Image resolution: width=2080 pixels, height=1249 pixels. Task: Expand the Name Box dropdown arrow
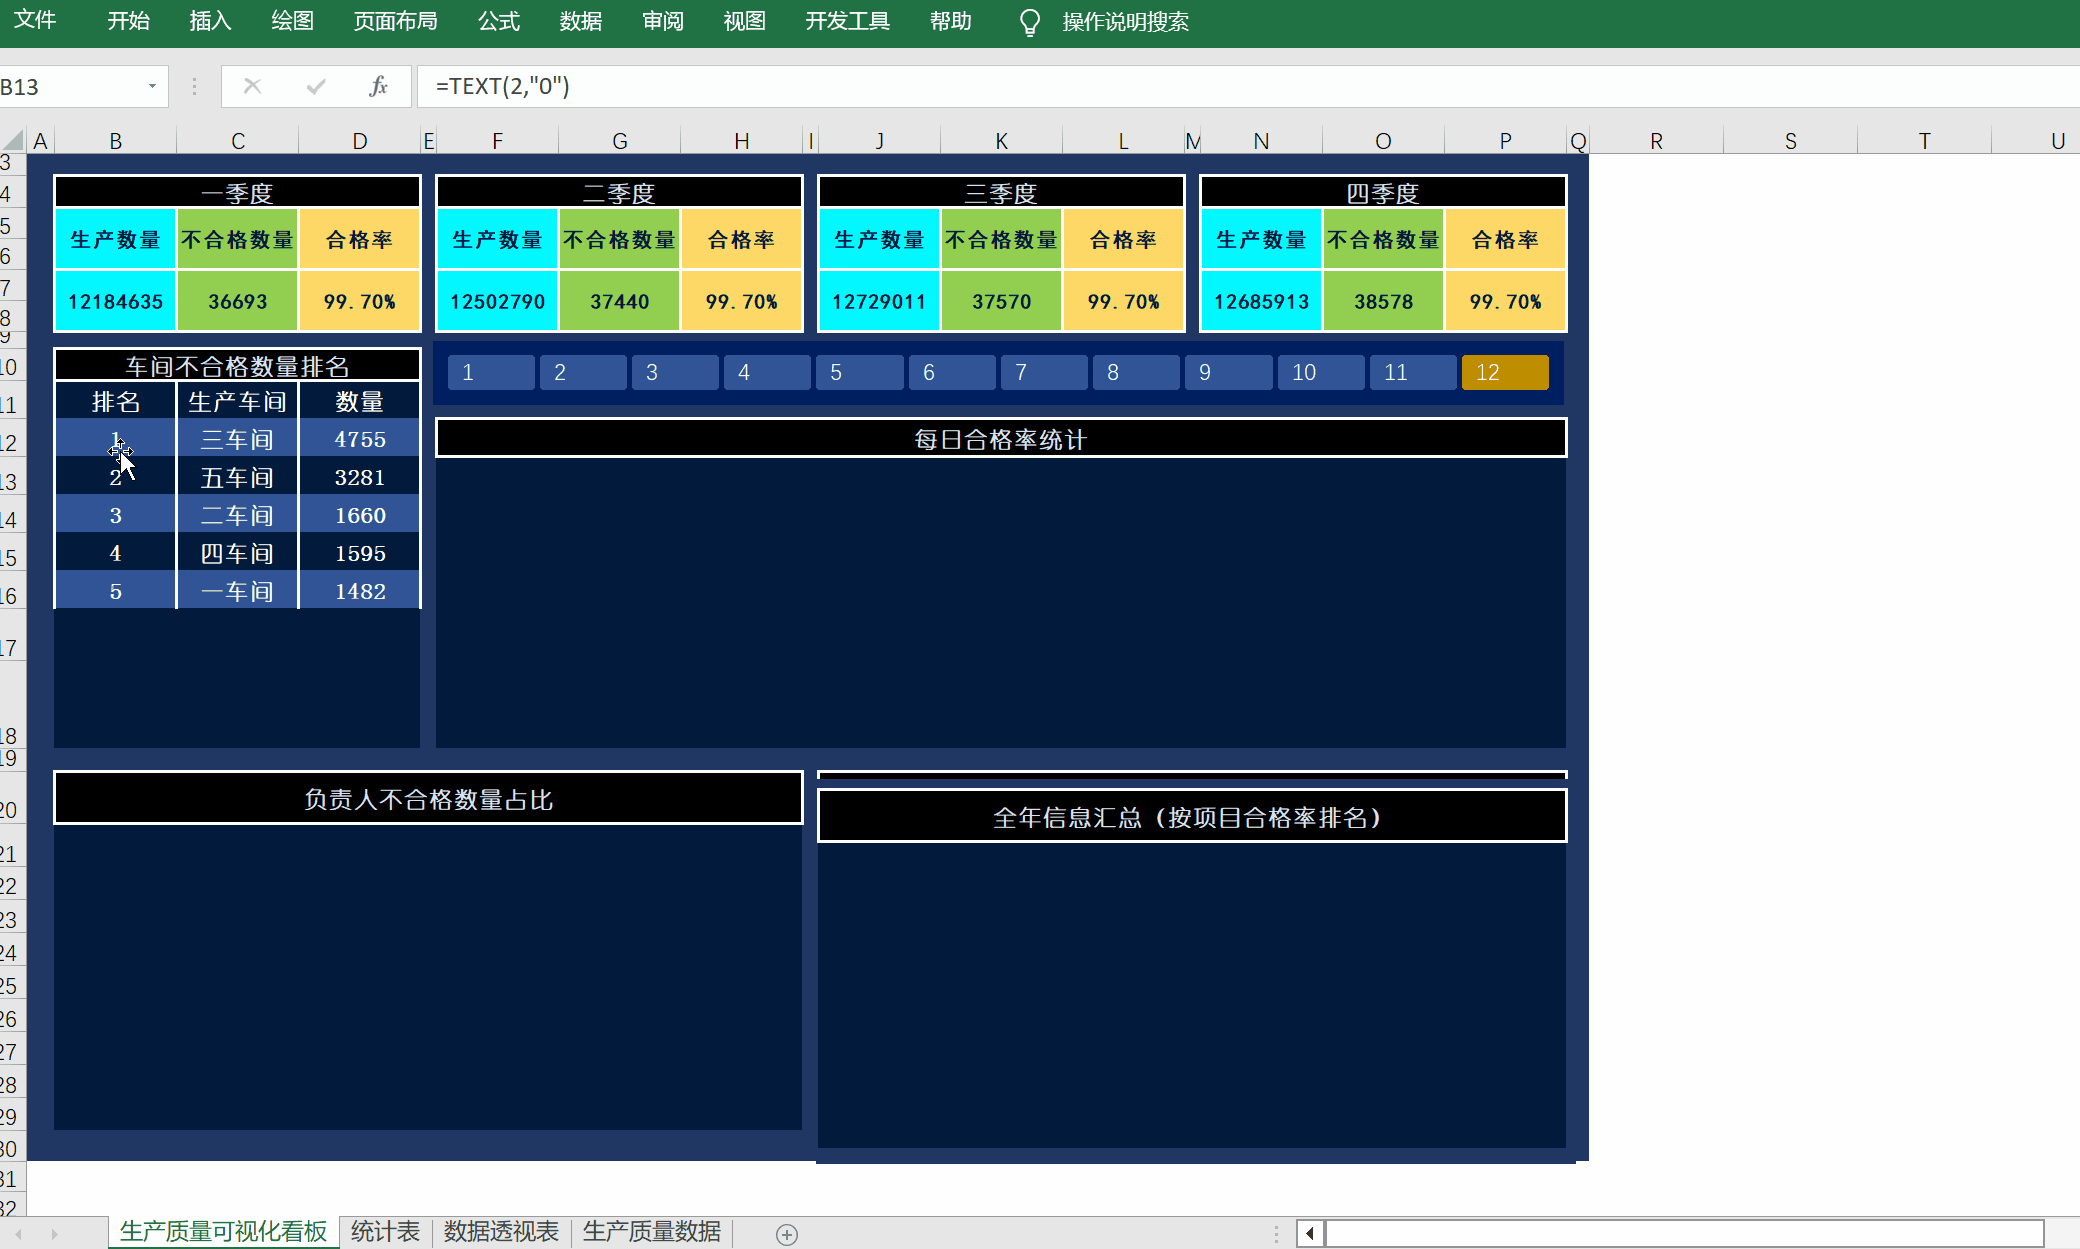pyautogui.click(x=152, y=86)
